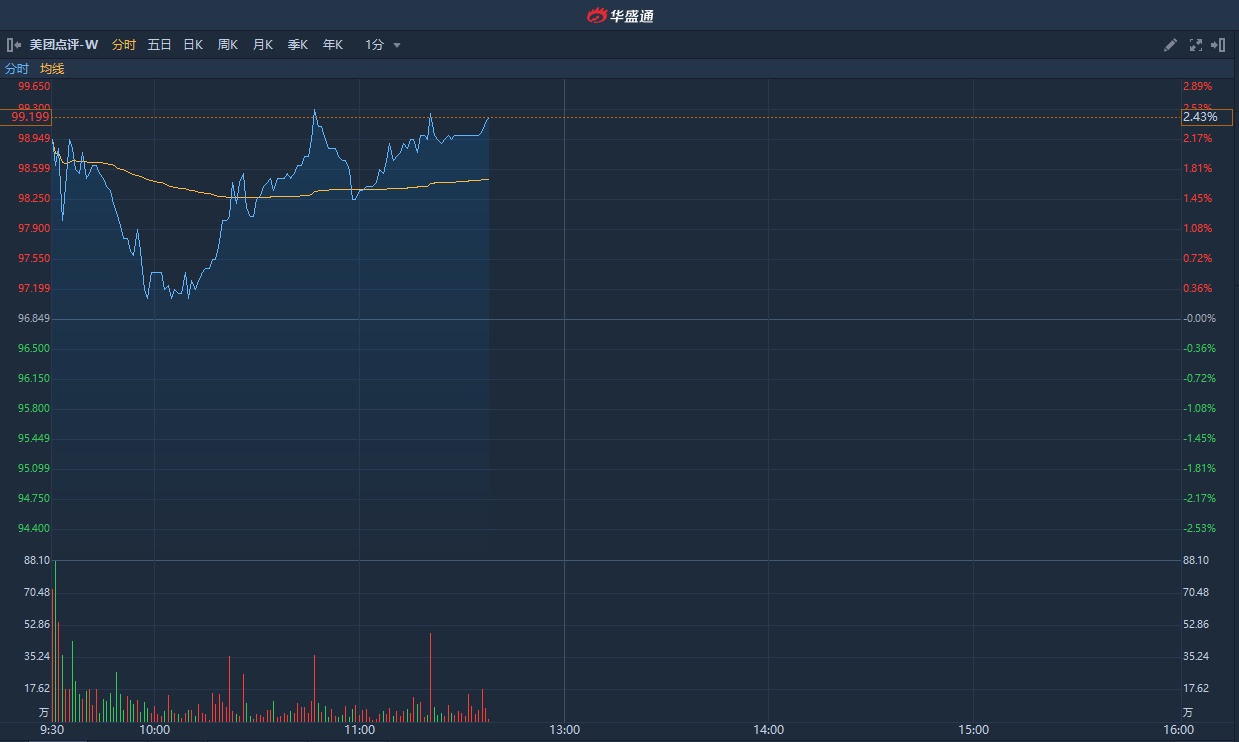Select the 周K candlestick tab
This screenshot has height=742, width=1239.
pos(228,45)
